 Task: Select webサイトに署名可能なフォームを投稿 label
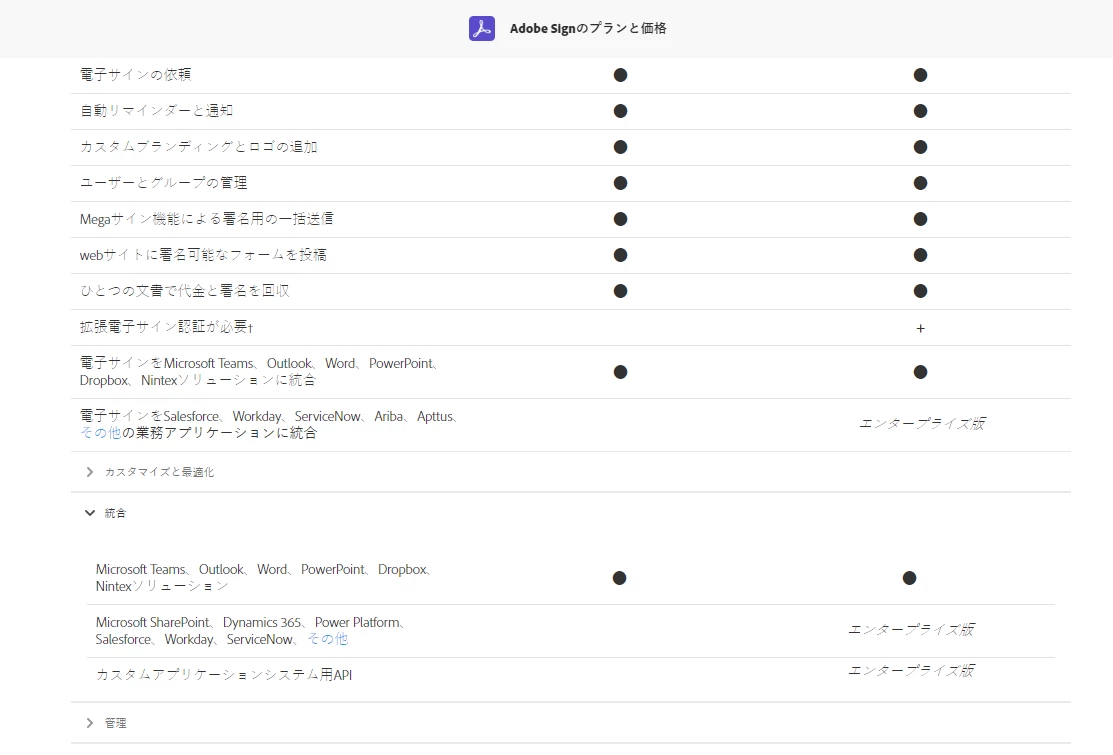(203, 255)
